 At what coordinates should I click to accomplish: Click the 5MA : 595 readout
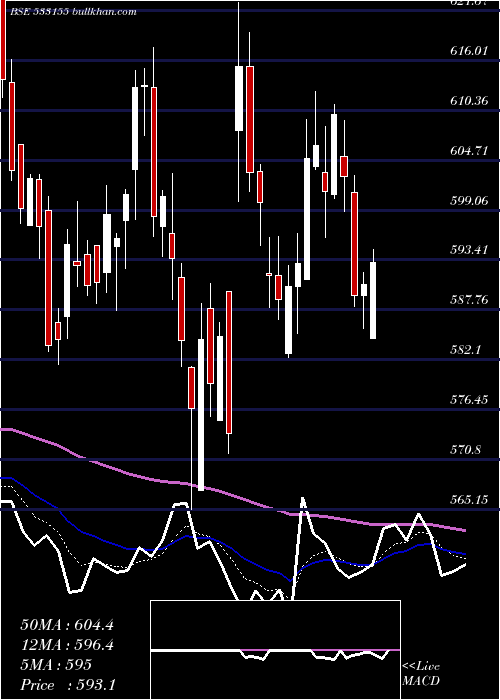click(x=56, y=665)
